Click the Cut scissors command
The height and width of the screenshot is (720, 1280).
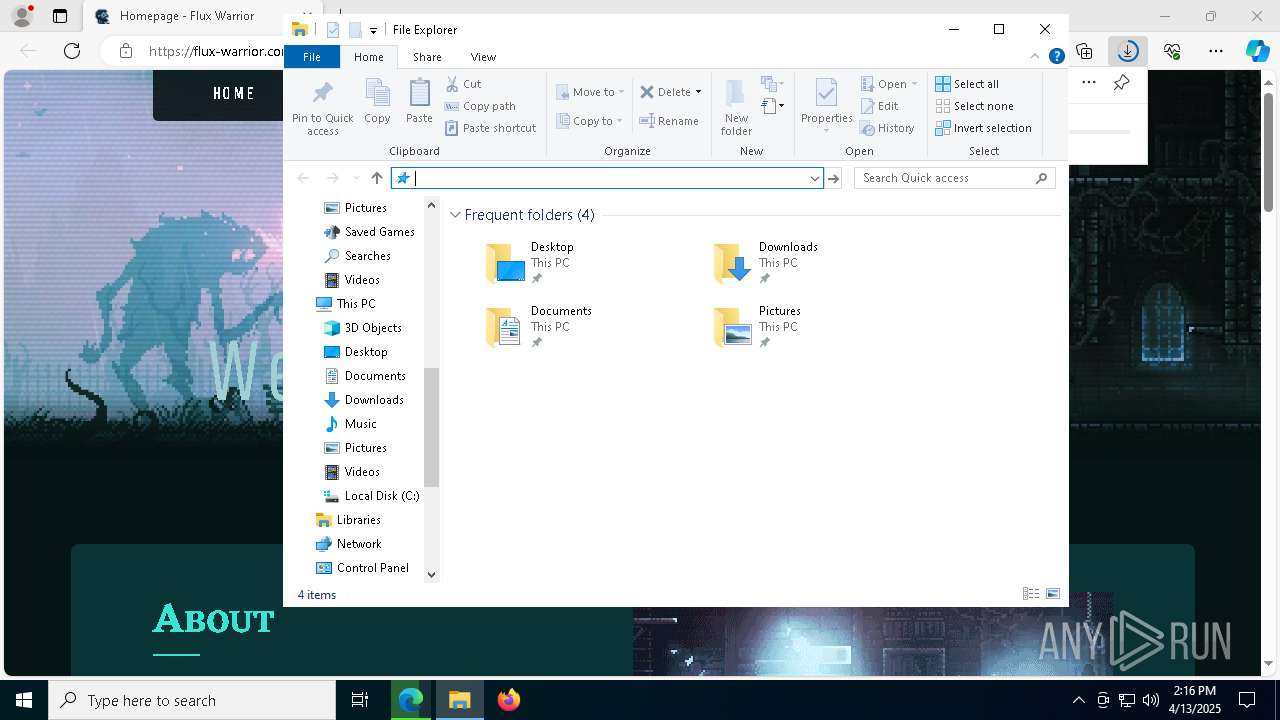(x=463, y=84)
